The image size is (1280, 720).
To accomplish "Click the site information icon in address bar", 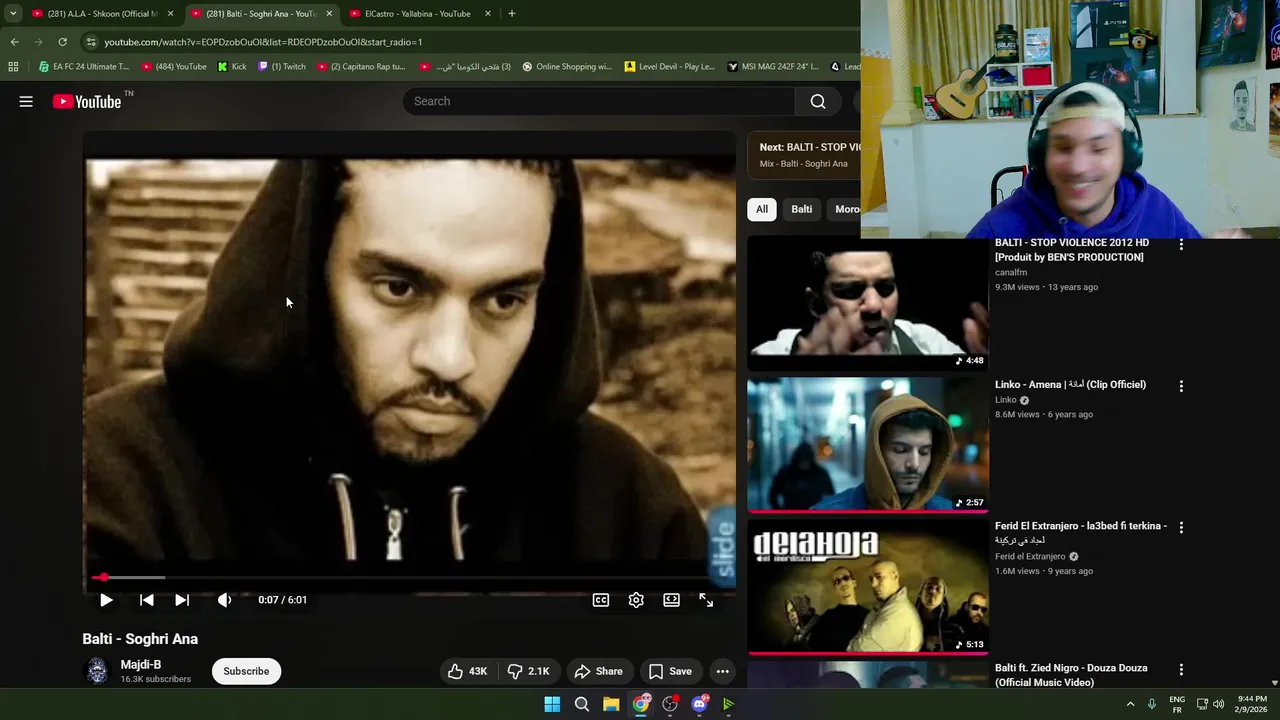I will tap(91, 42).
